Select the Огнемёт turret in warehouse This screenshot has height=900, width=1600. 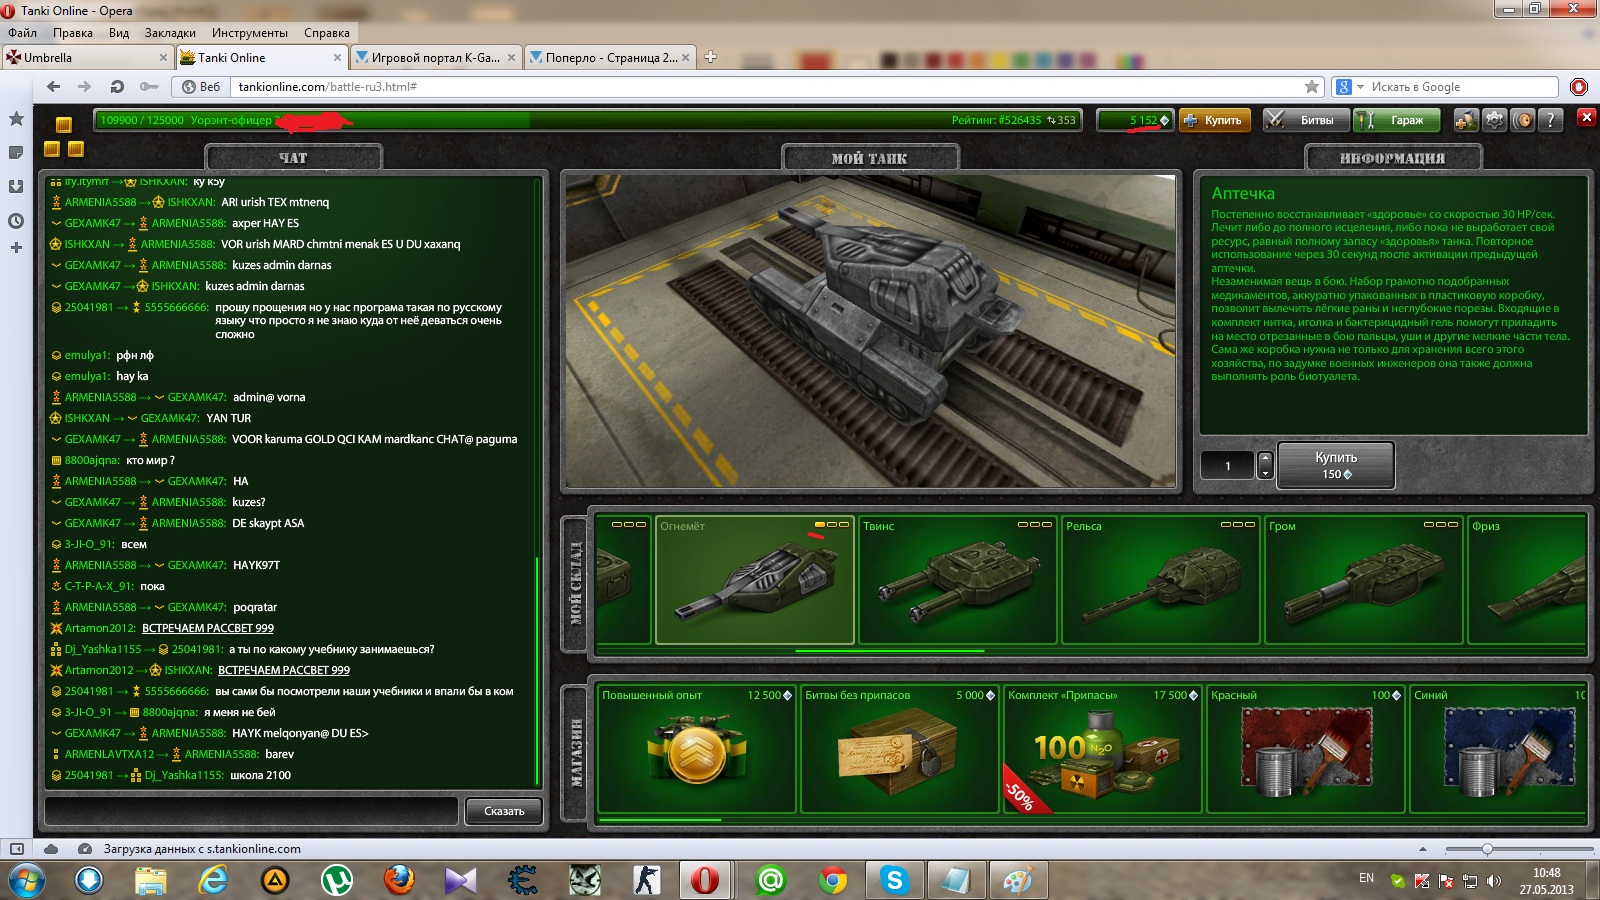pyautogui.click(x=755, y=579)
